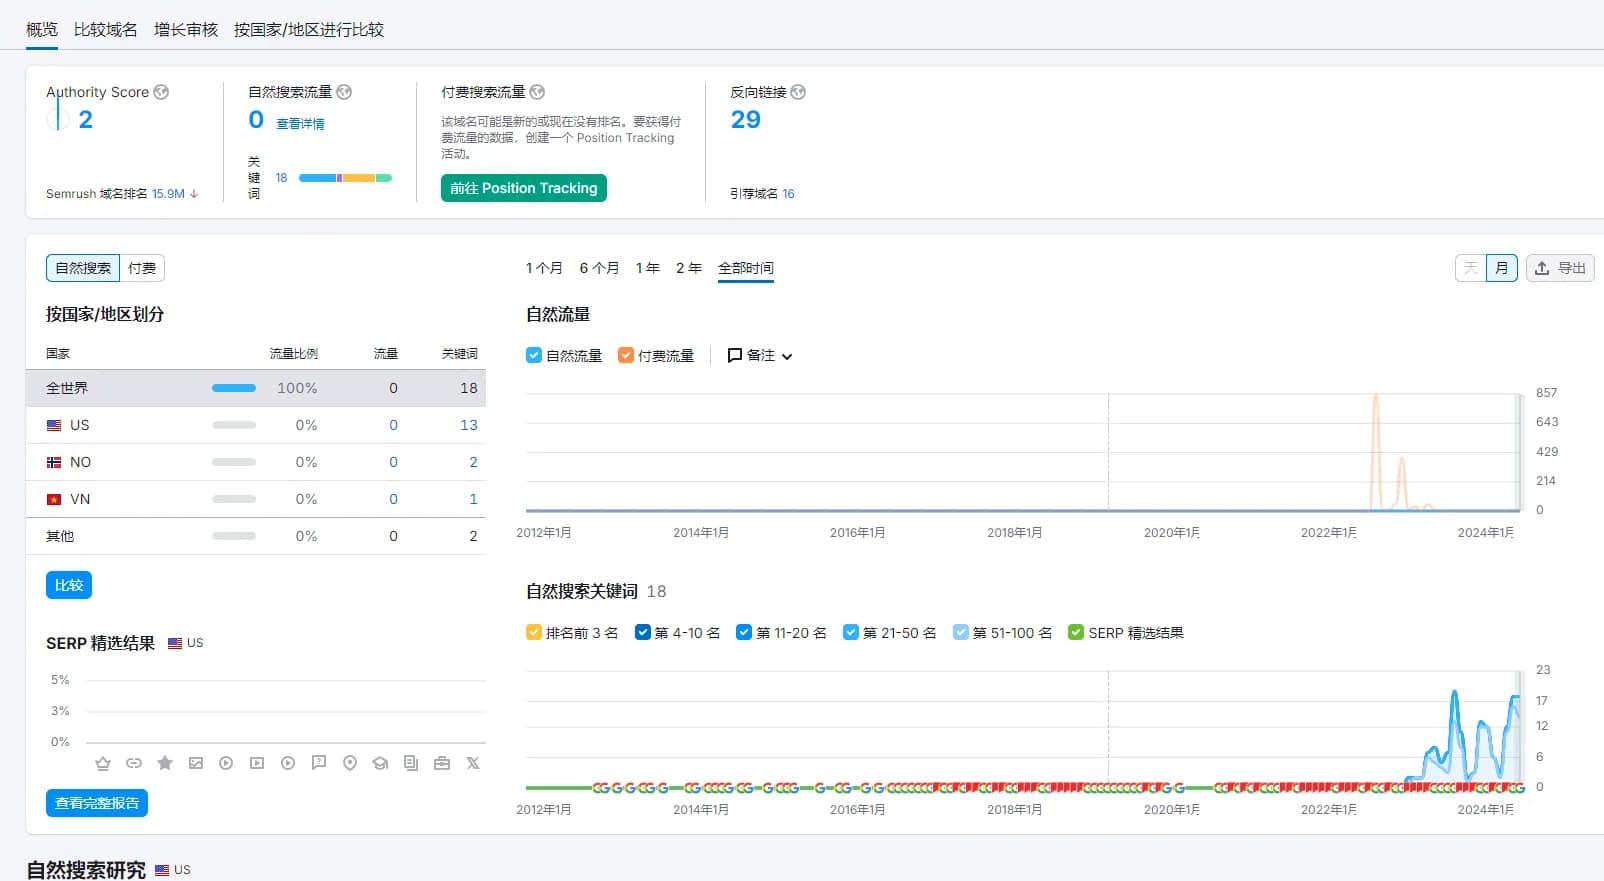Click the graduation cap SERP feature icon
Image resolution: width=1604 pixels, height=881 pixels.
[x=380, y=763]
